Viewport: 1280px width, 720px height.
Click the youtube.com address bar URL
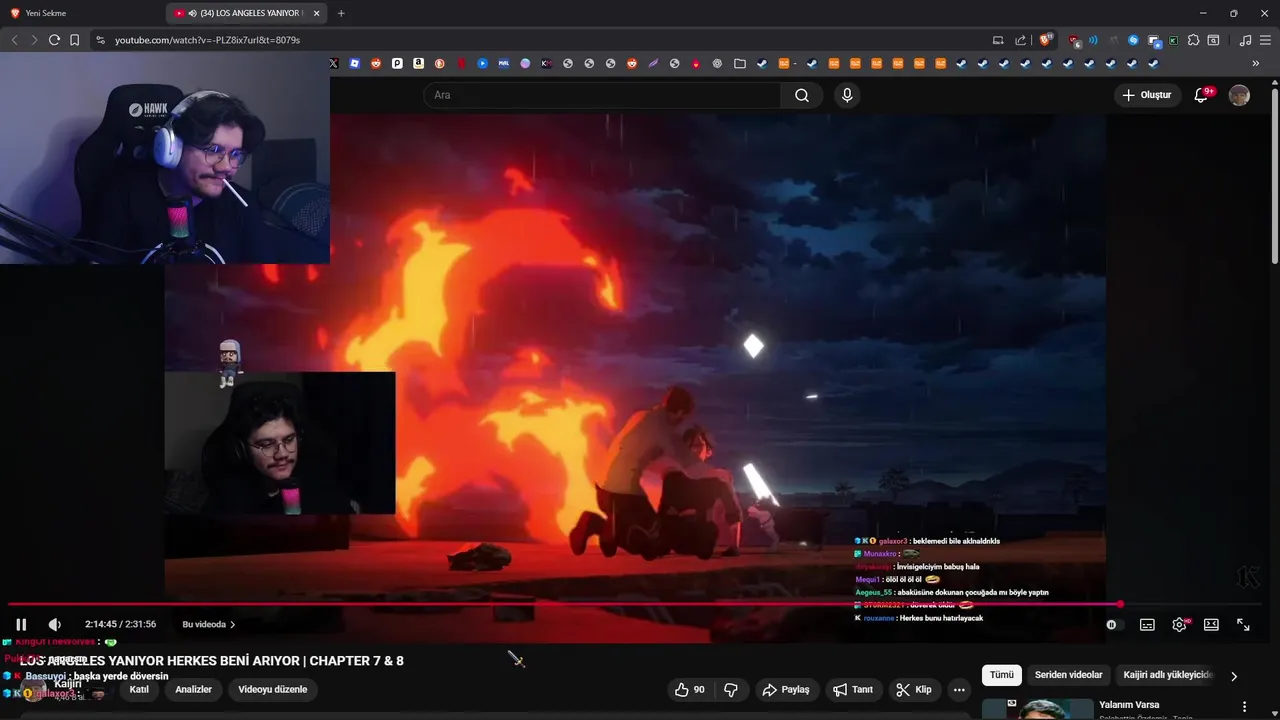click(x=207, y=40)
